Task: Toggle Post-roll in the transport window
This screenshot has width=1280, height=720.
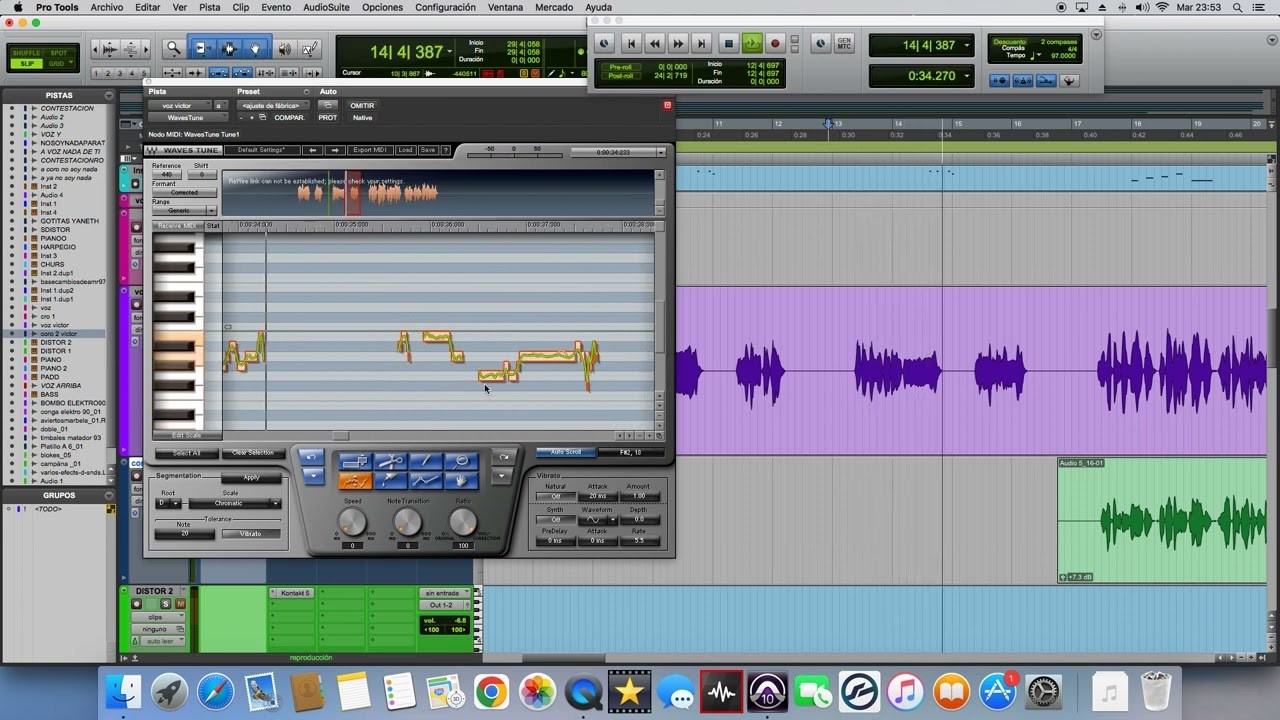Action: click(621, 76)
